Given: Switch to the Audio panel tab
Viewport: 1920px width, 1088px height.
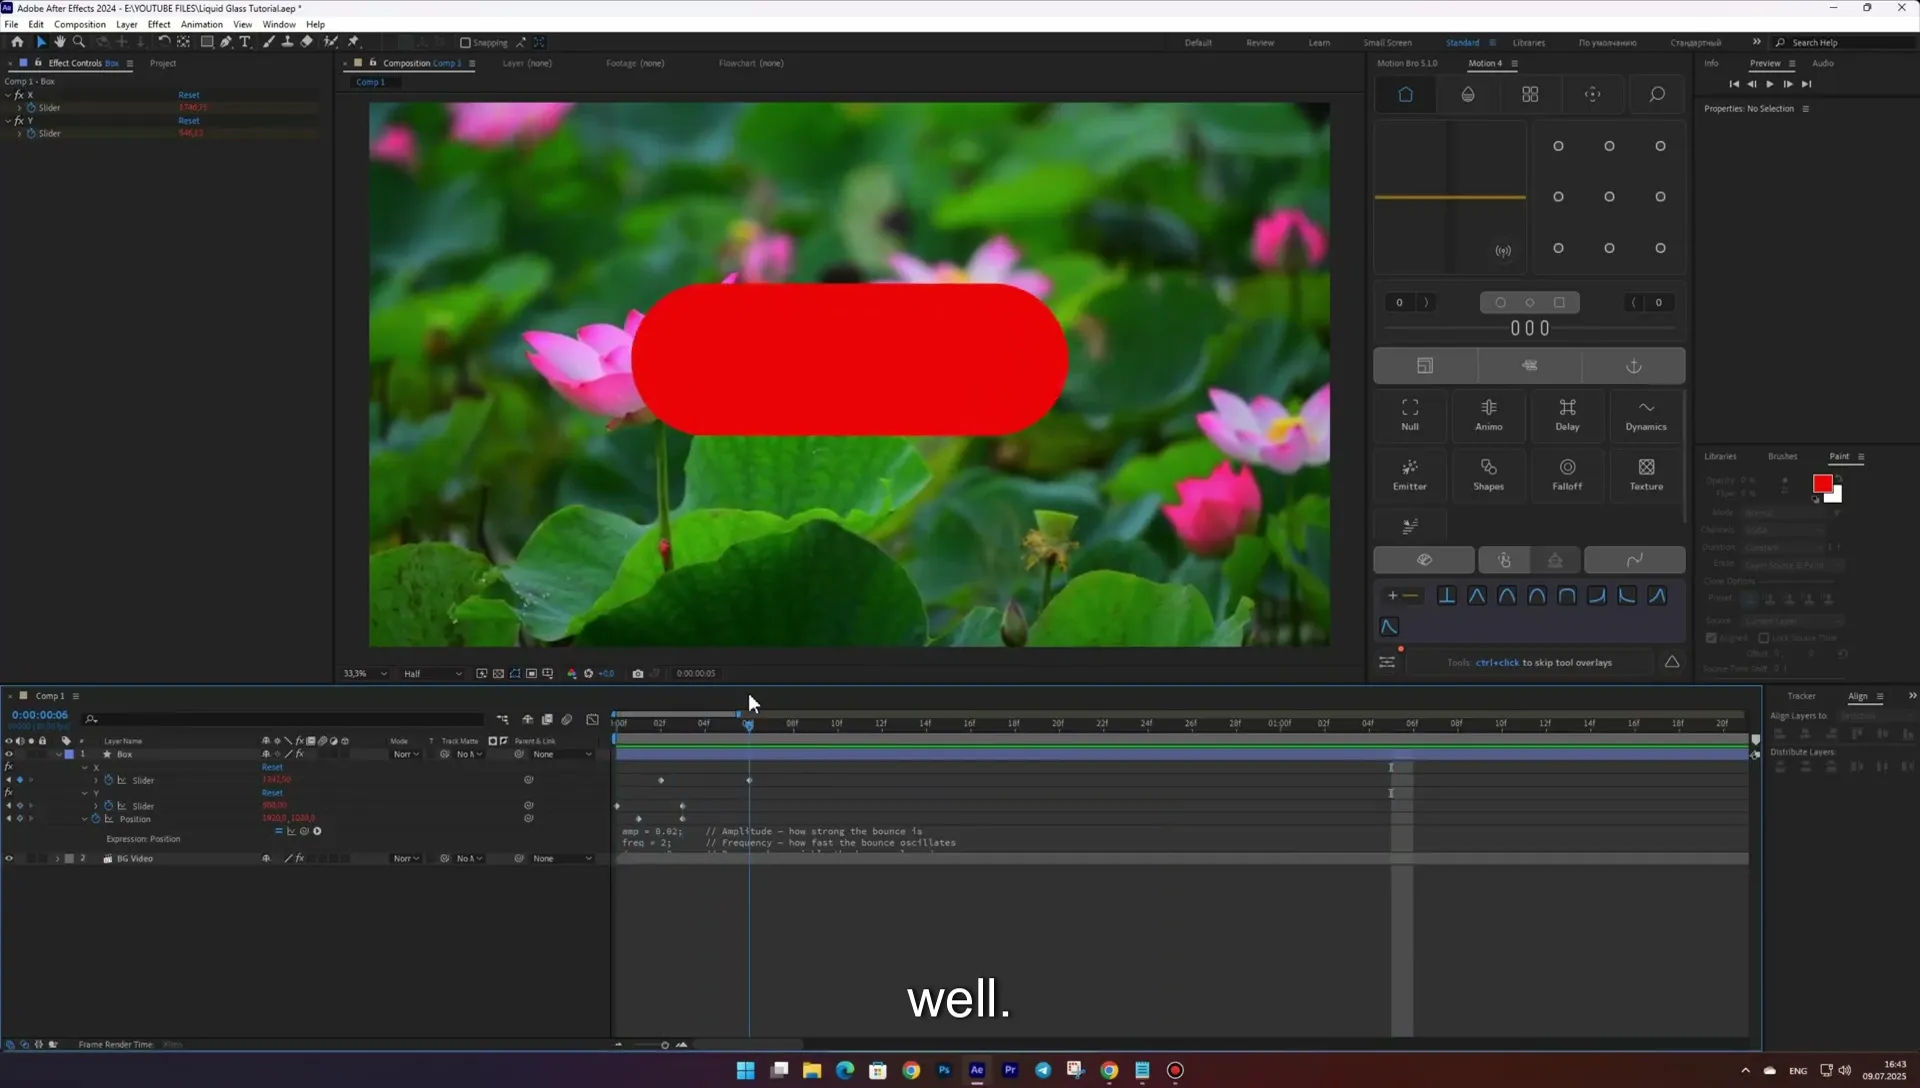Looking at the screenshot, I should 1823,63.
